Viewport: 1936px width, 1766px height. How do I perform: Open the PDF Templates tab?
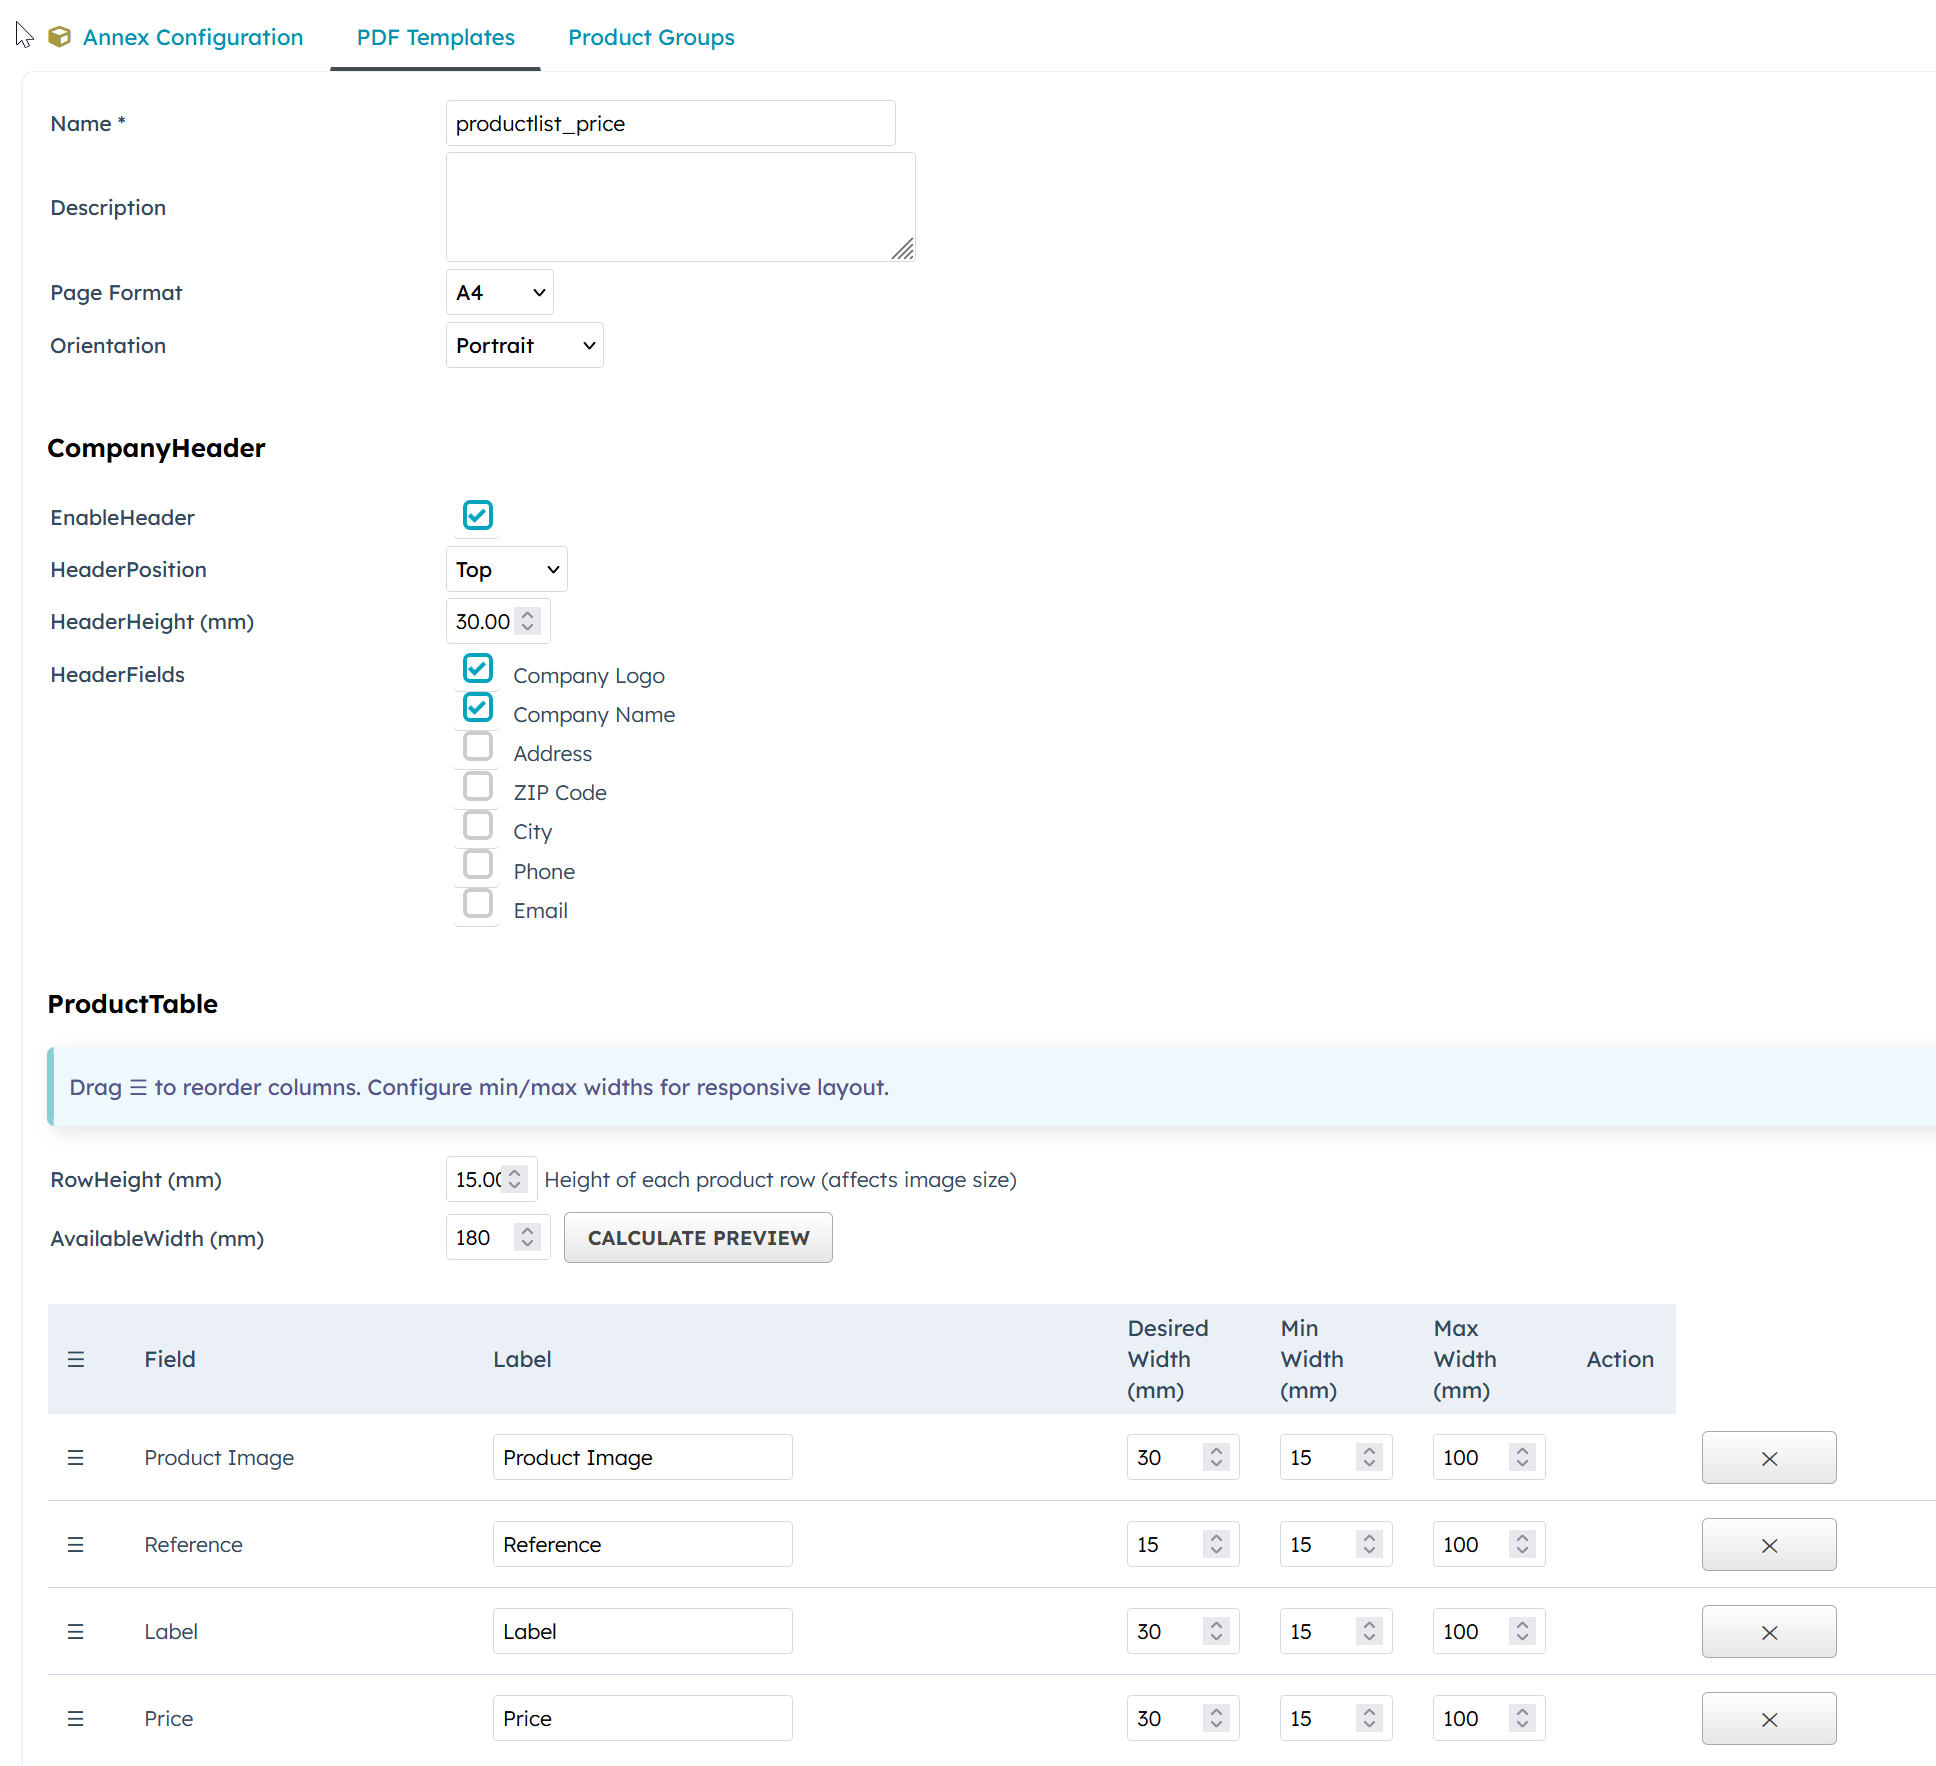(x=435, y=37)
